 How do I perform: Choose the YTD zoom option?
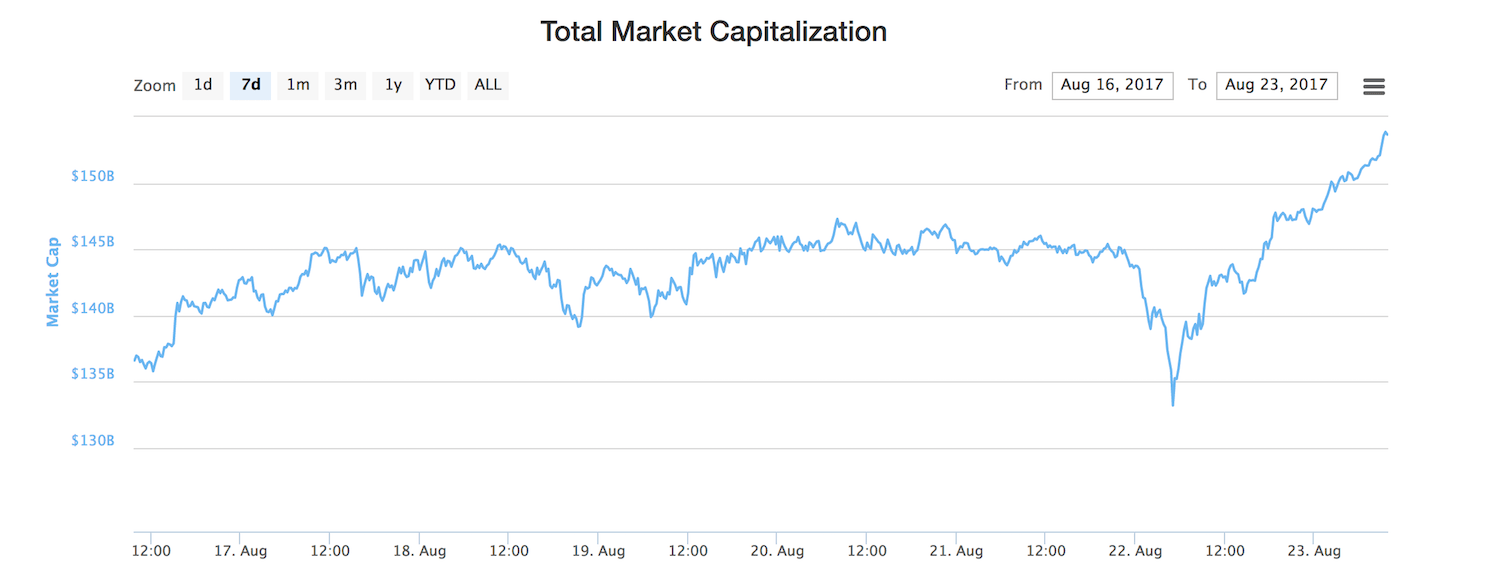coord(440,85)
